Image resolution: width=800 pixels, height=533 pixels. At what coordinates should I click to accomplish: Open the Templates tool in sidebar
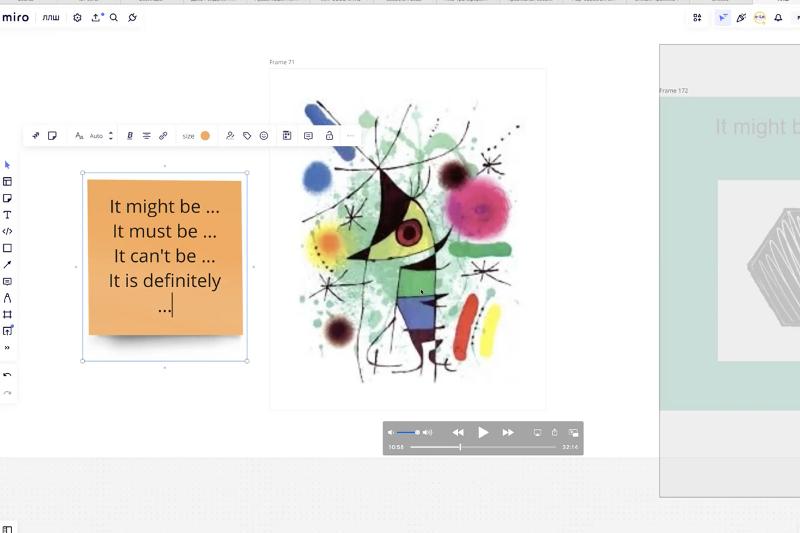7,182
